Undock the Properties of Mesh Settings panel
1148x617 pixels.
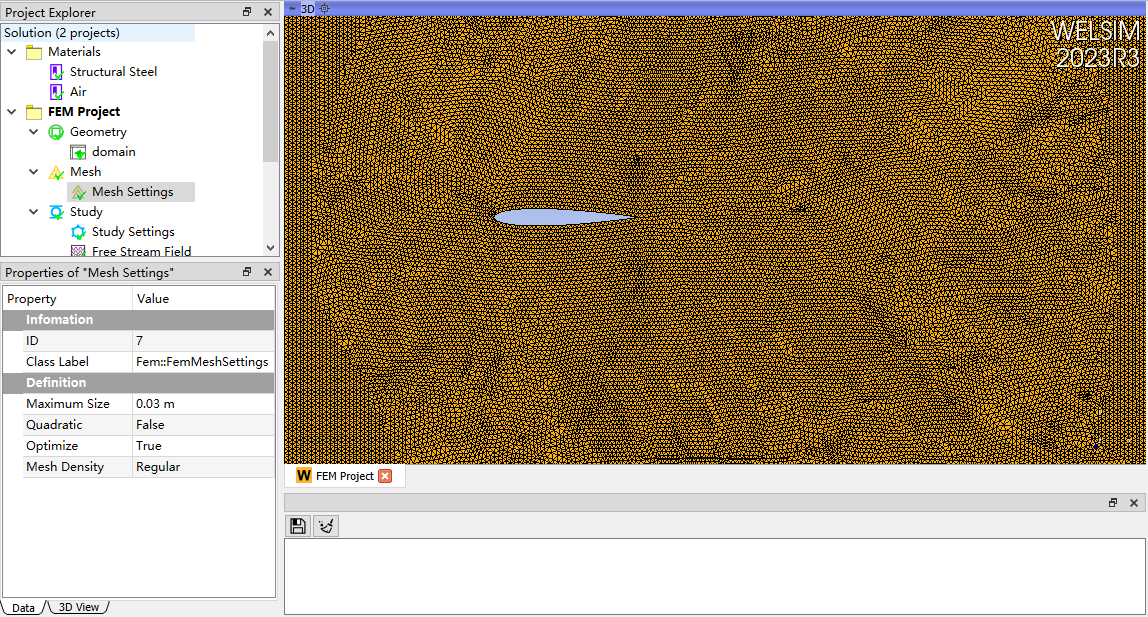(x=246, y=271)
